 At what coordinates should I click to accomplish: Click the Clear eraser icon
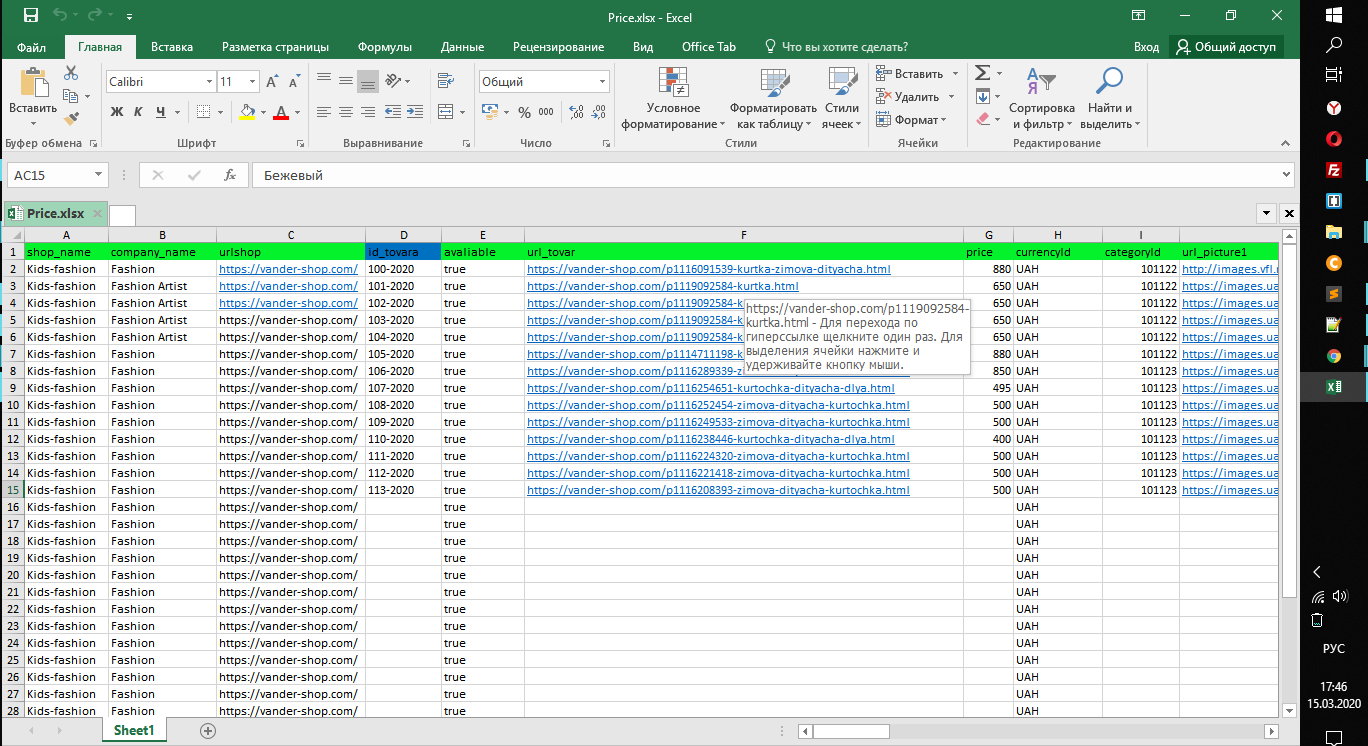point(982,119)
